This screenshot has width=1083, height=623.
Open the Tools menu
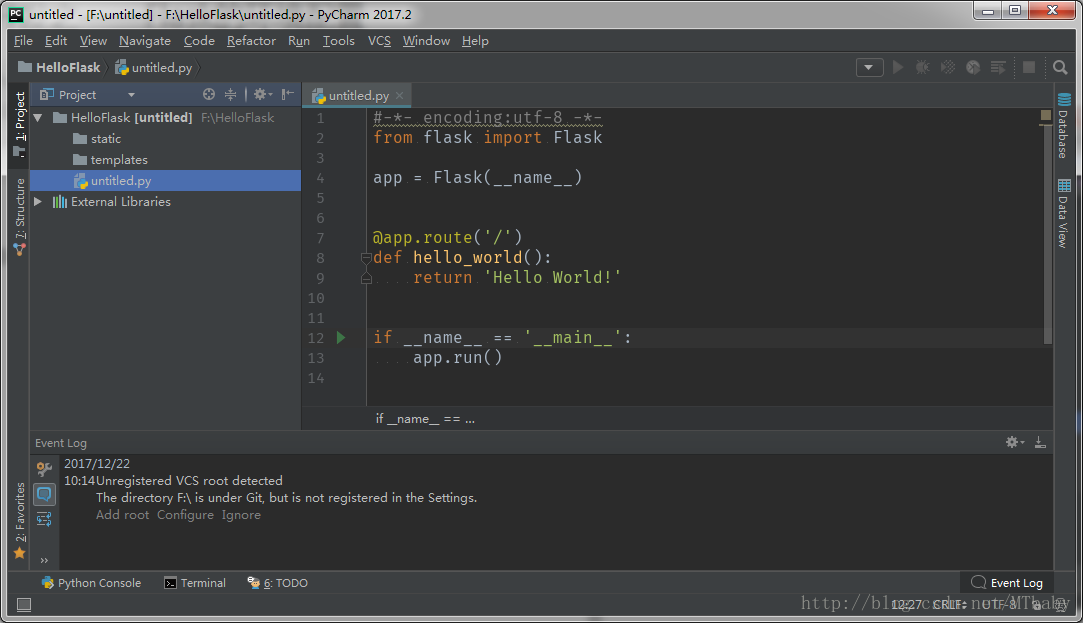(x=338, y=41)
